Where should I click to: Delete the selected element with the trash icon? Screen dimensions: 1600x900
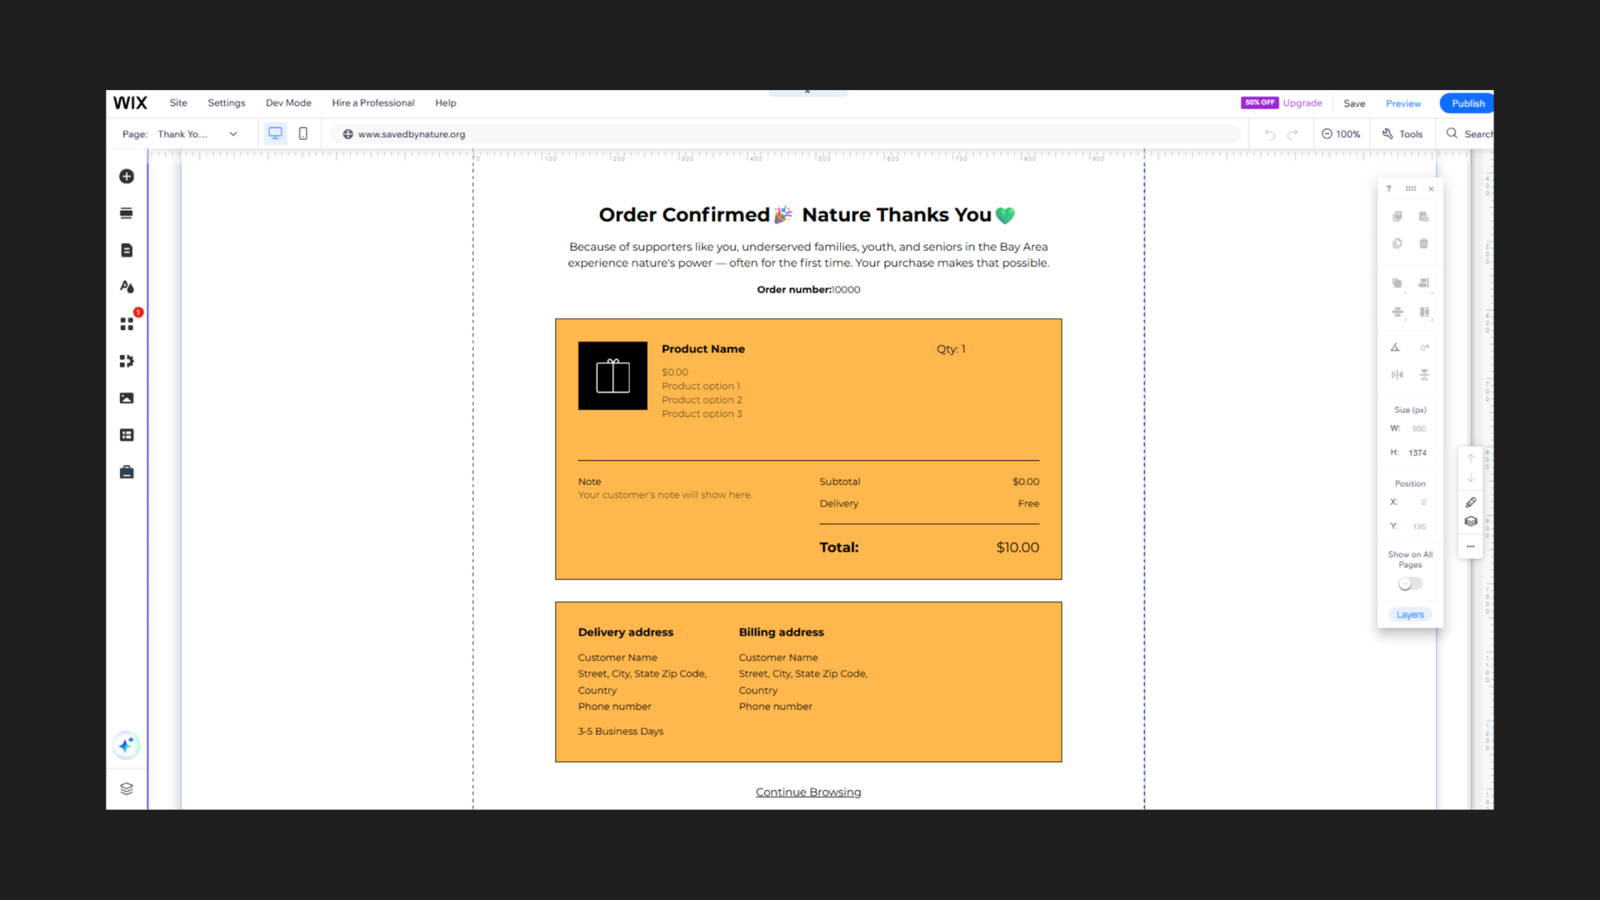pos(1424,243)
